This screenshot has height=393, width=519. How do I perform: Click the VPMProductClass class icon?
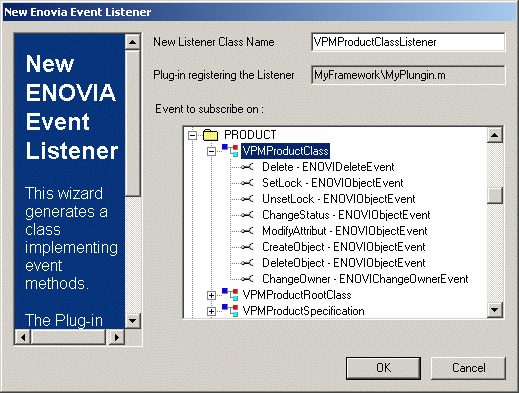coord(230,151)
